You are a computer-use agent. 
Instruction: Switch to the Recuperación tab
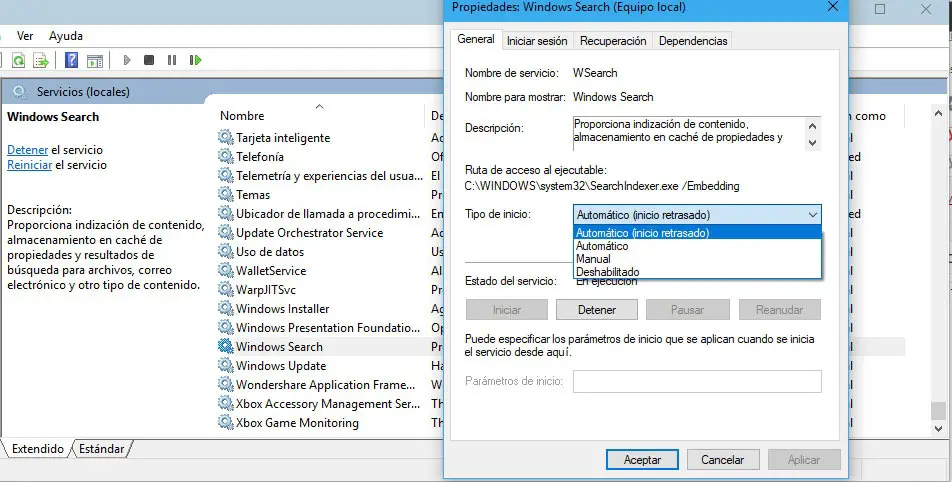[613, 41]
